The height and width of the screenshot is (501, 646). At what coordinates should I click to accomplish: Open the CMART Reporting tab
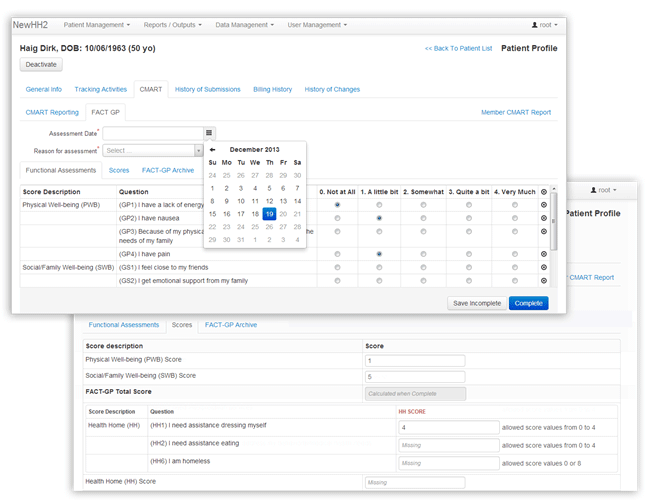point(52,112)
